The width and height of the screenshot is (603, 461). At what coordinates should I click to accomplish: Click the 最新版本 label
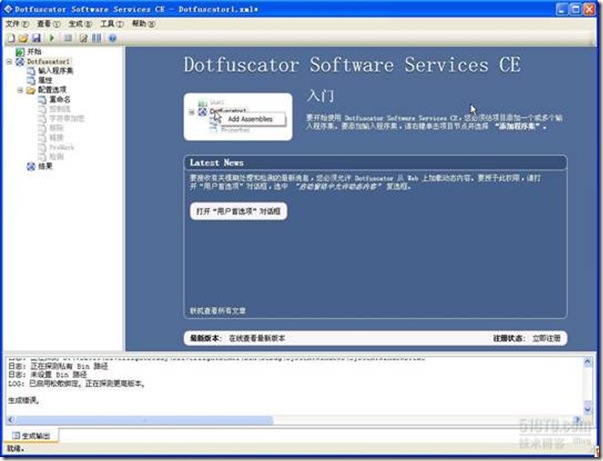click(205, 338)
